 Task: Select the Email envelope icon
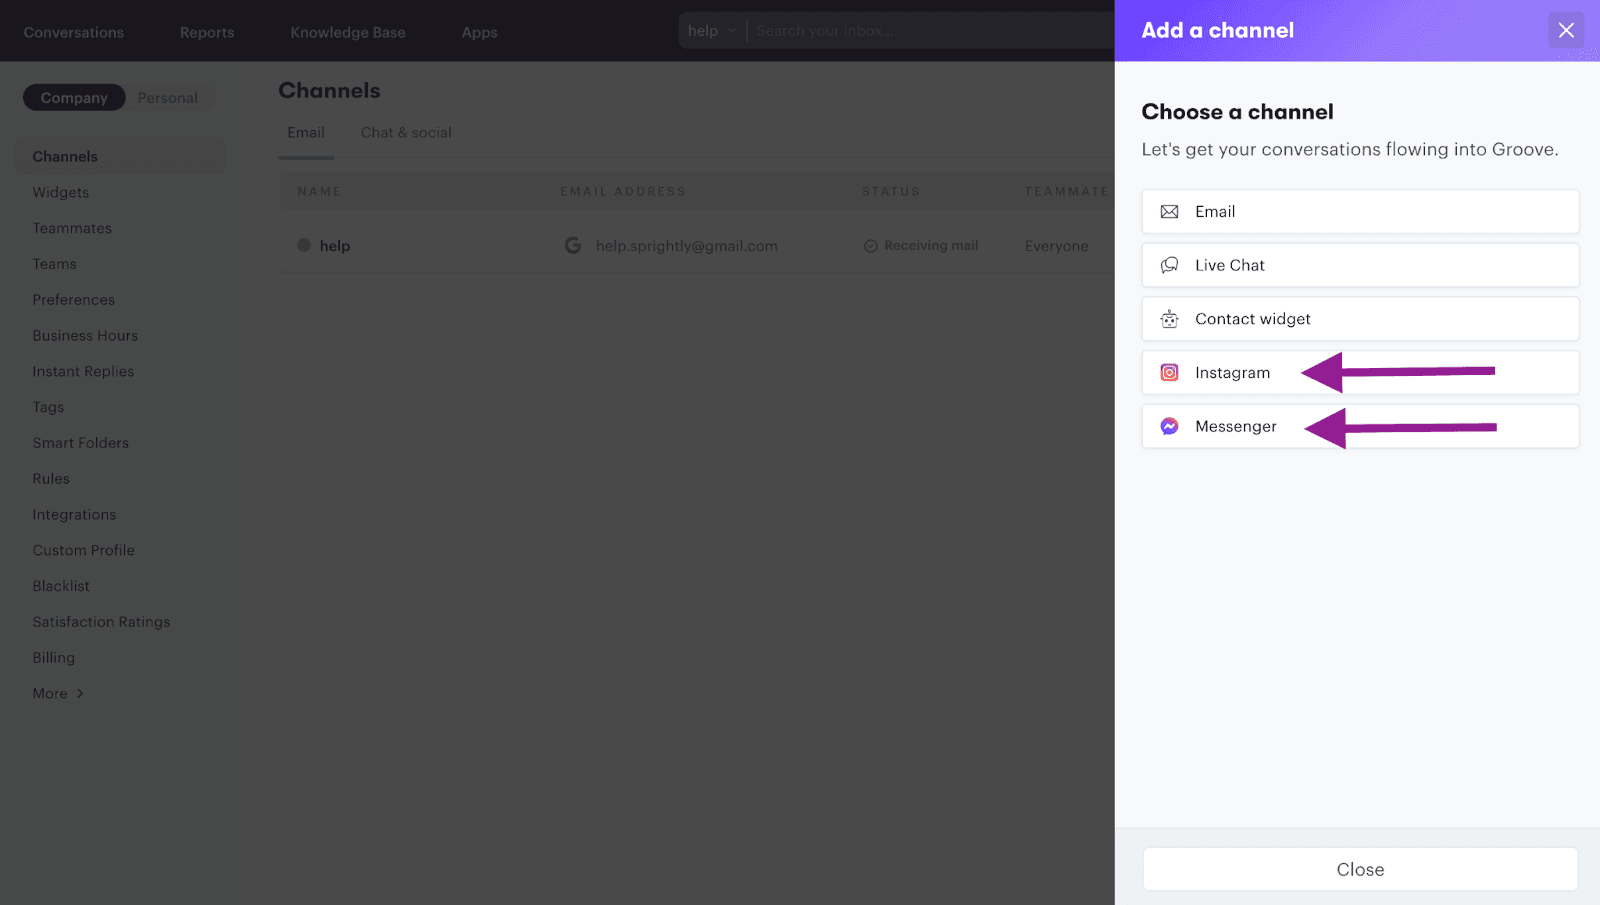pos(1169,211)
